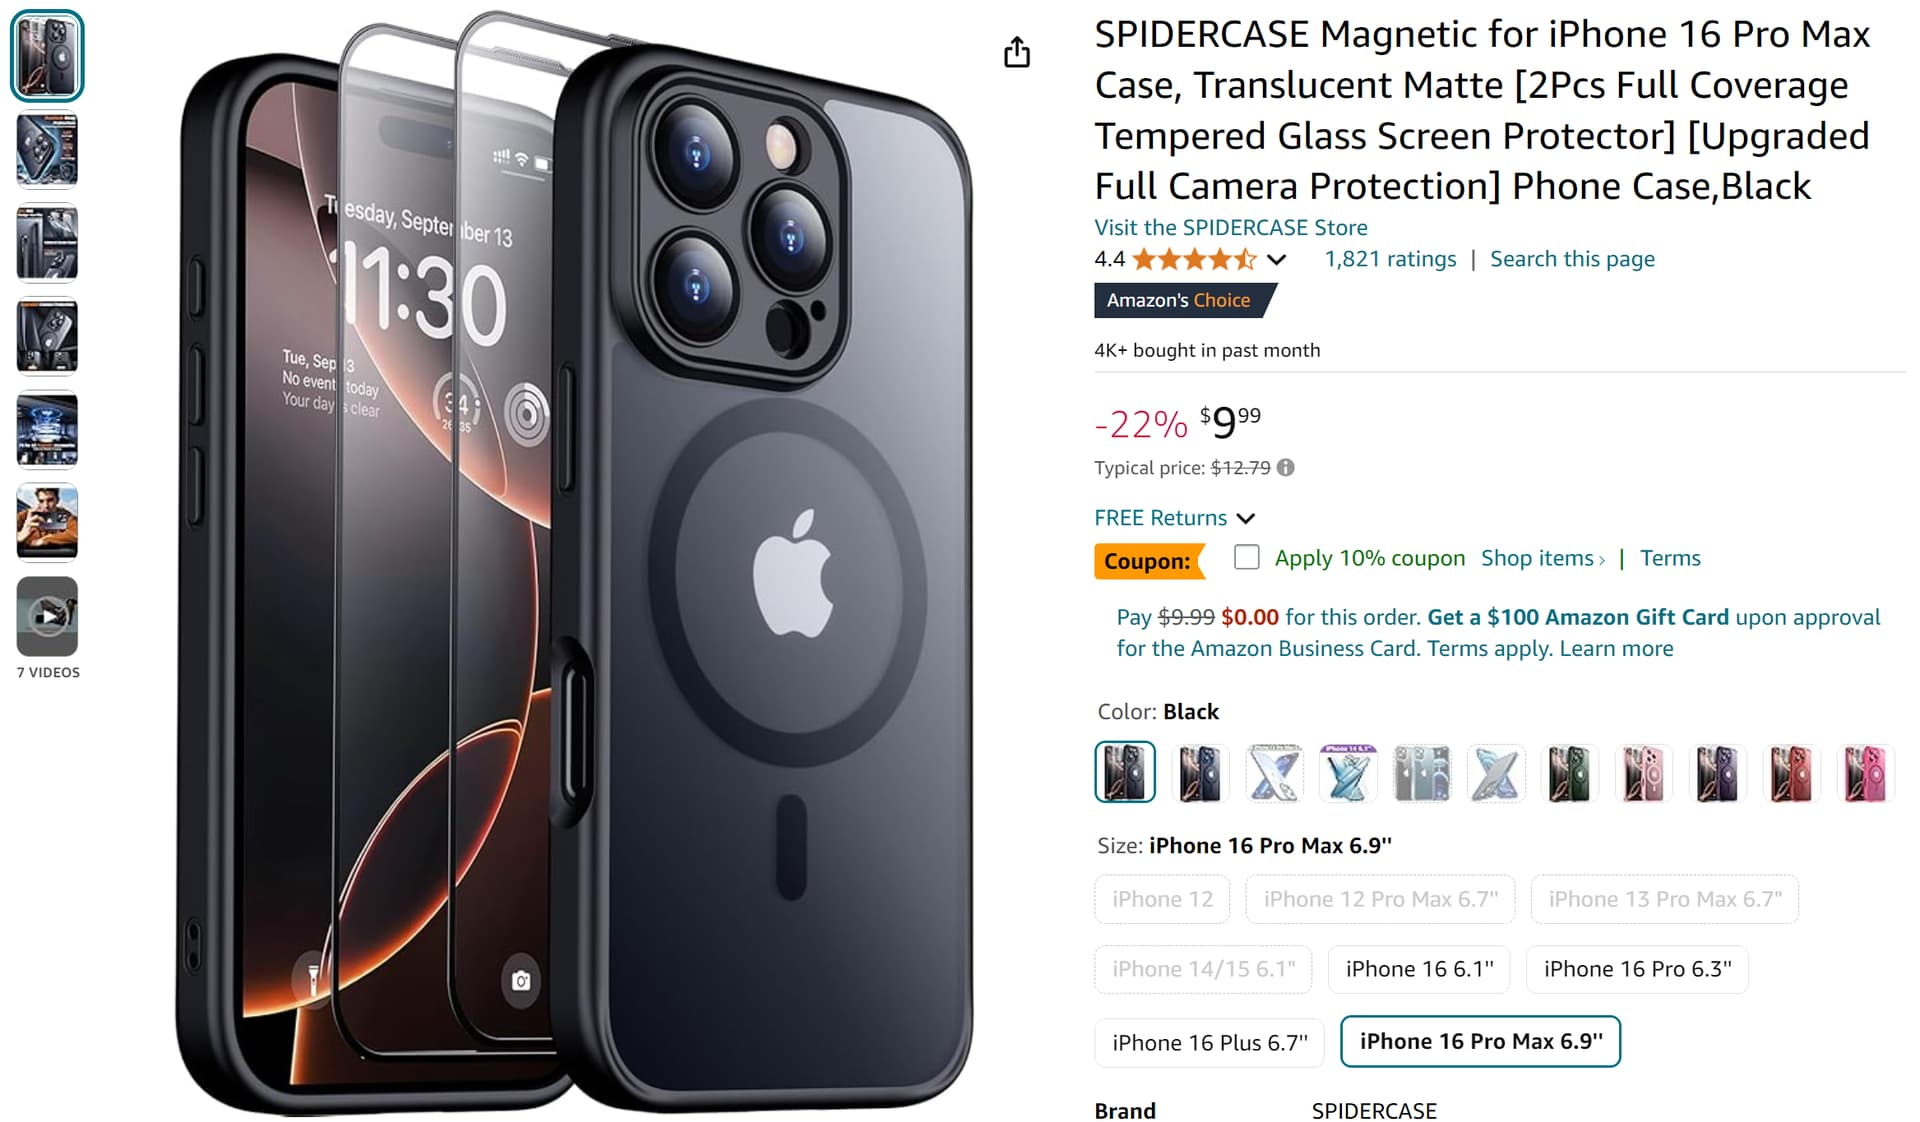
Task: Open the Shop items chevron link
Action: (x=1543, y=558)
